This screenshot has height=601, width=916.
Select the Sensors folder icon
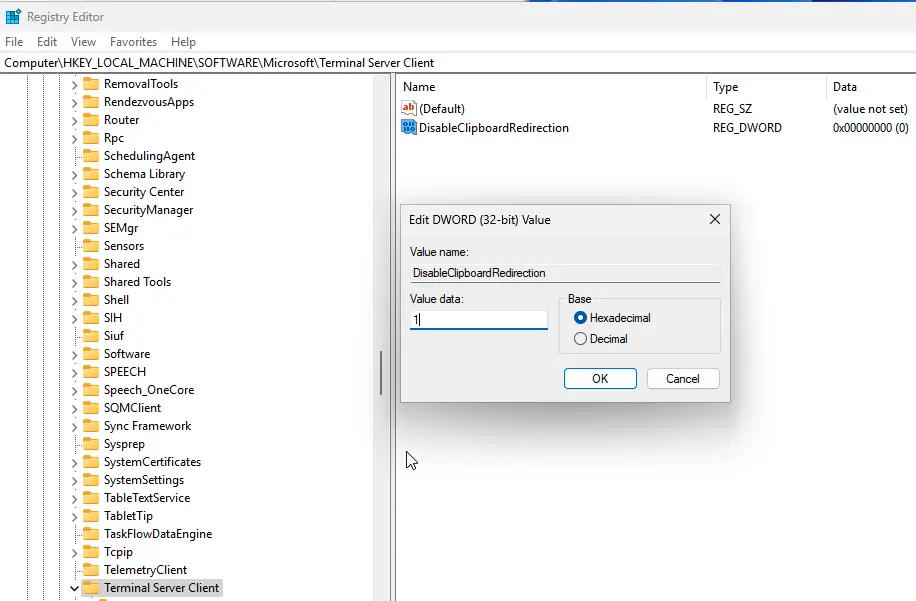[x=91, y=246]
